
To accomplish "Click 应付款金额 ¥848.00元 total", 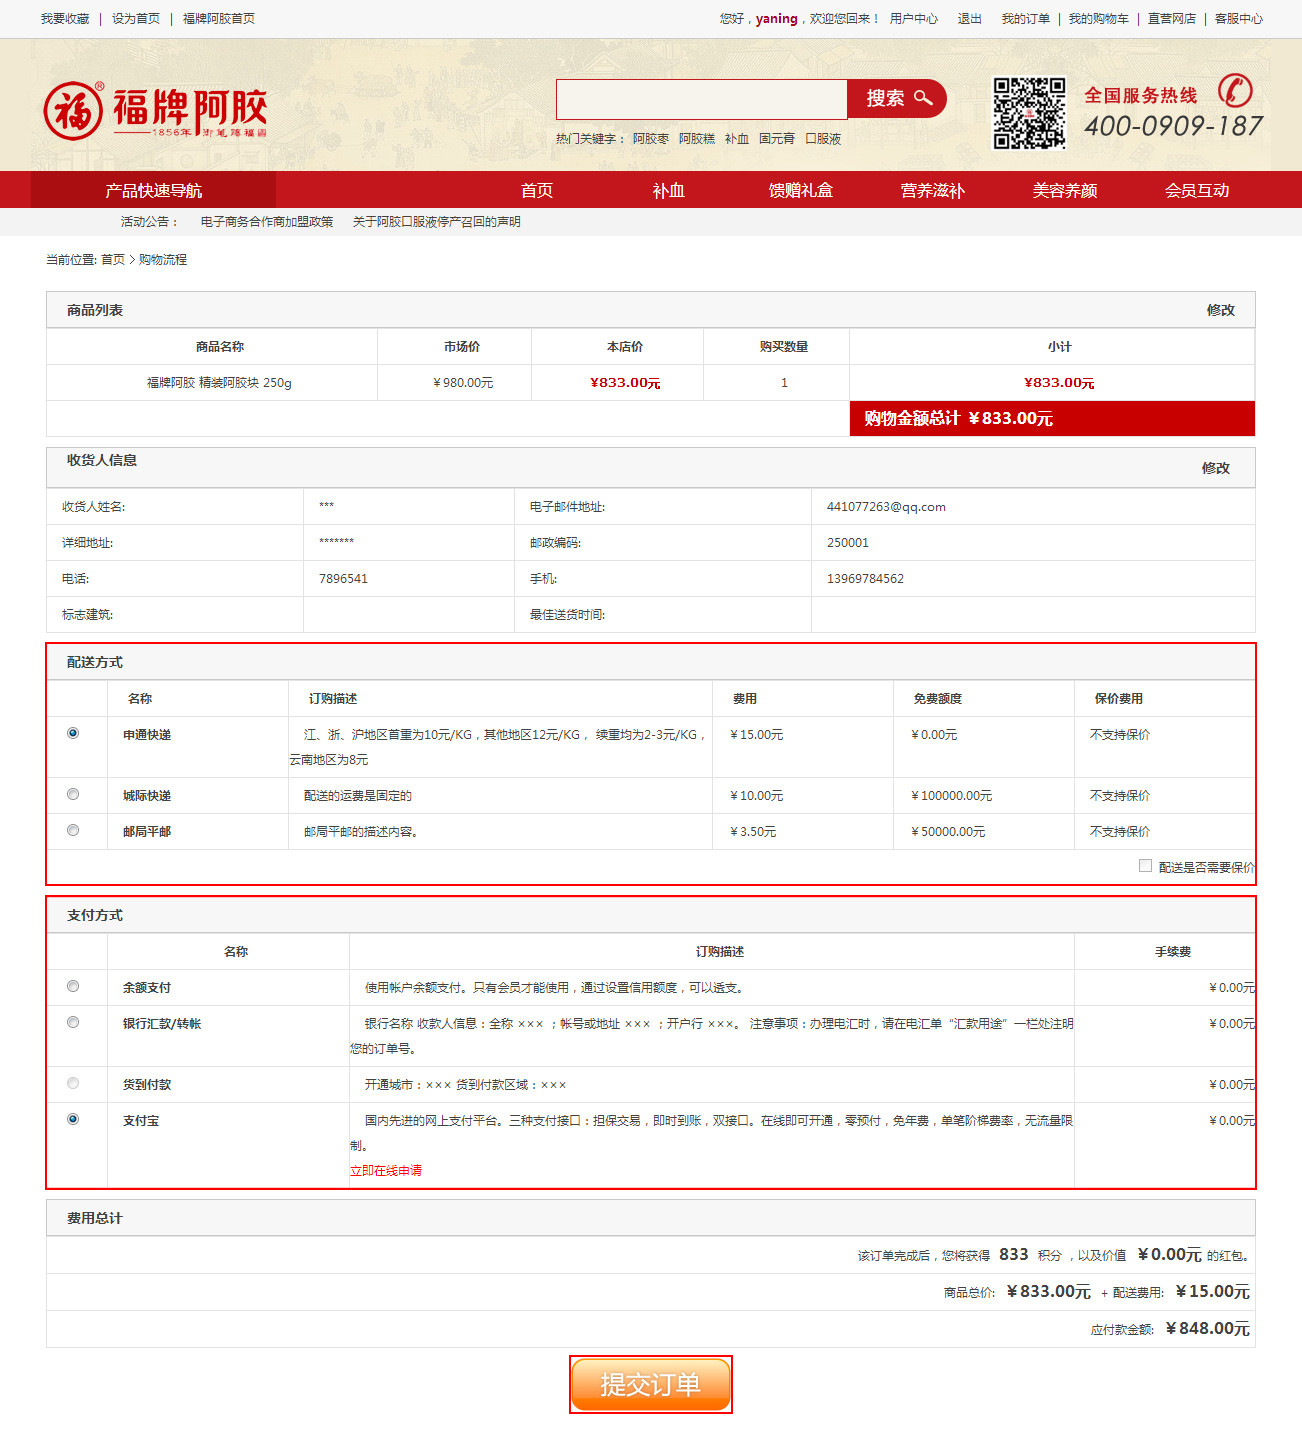I will pyautogui.click(x=1208, y=1328).
